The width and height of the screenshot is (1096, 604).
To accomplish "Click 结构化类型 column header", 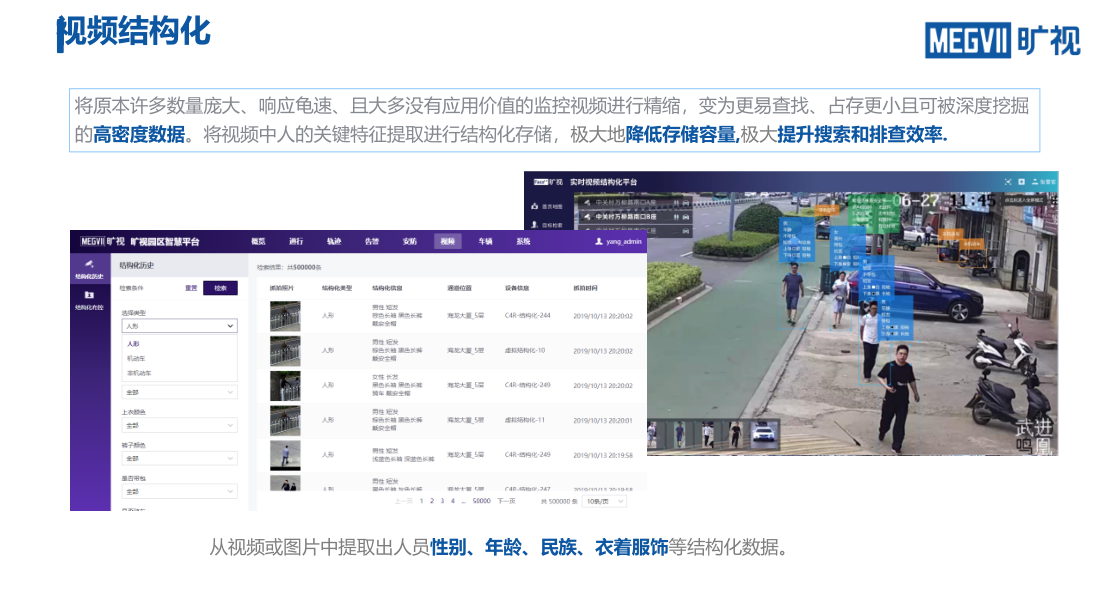I will (x=337, y=288).
